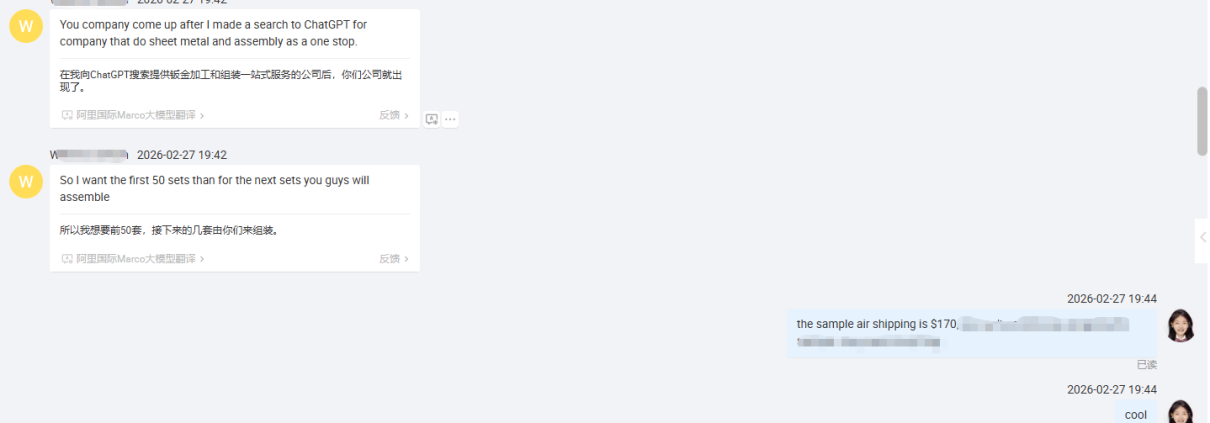Expand the collapsed right side panel arrow

point(1202,238)
